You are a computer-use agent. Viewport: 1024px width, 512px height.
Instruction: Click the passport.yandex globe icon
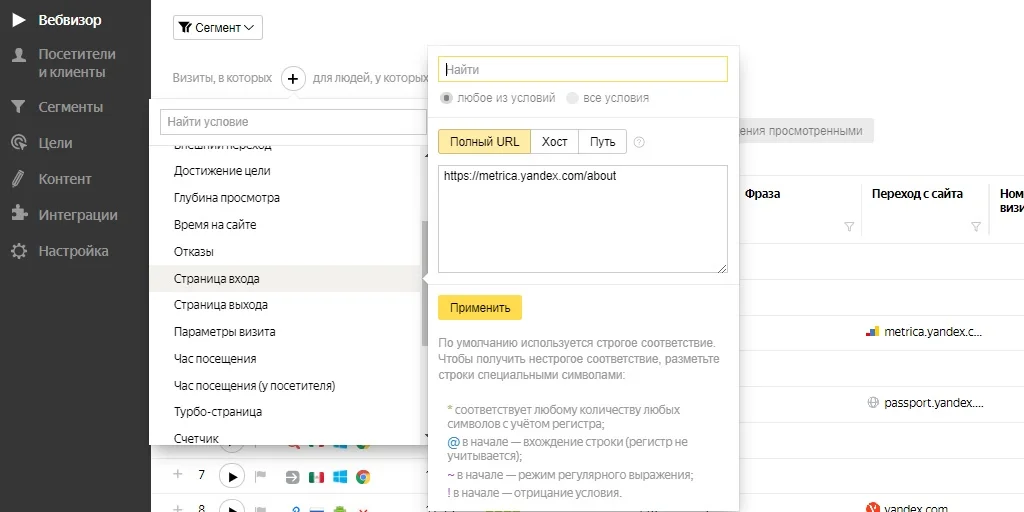point(872,403)
